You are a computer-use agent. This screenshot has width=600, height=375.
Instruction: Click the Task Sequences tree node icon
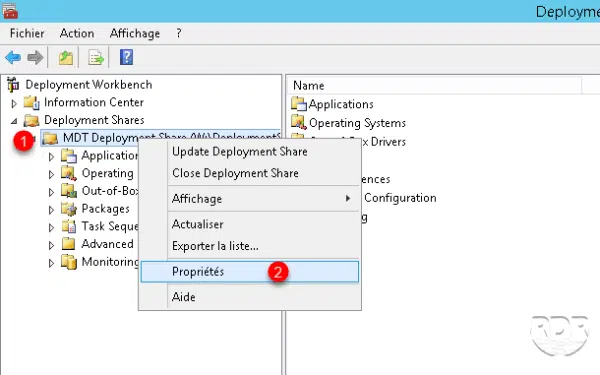pos(69,227)
